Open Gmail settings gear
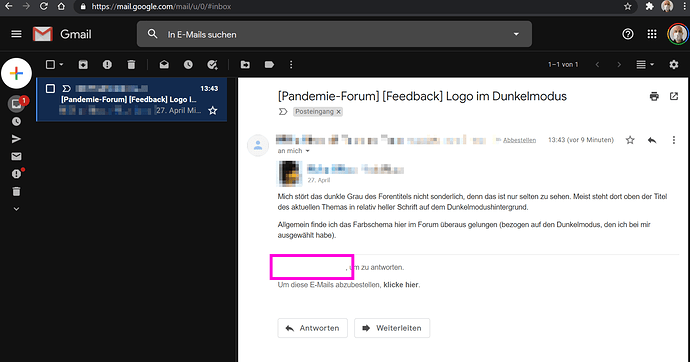Image resolution: width=690 pixels, height=362 pixels. [x=674, y=65]
